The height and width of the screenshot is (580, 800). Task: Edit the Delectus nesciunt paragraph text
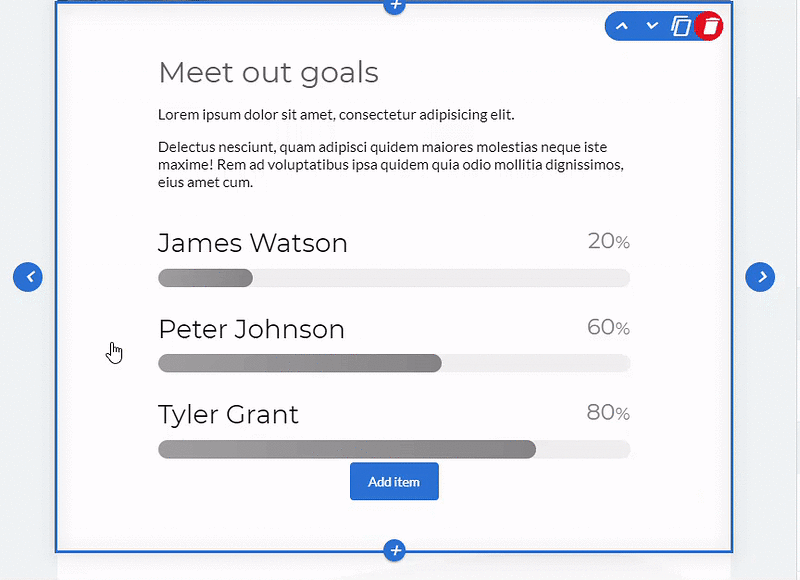(391, 165)
